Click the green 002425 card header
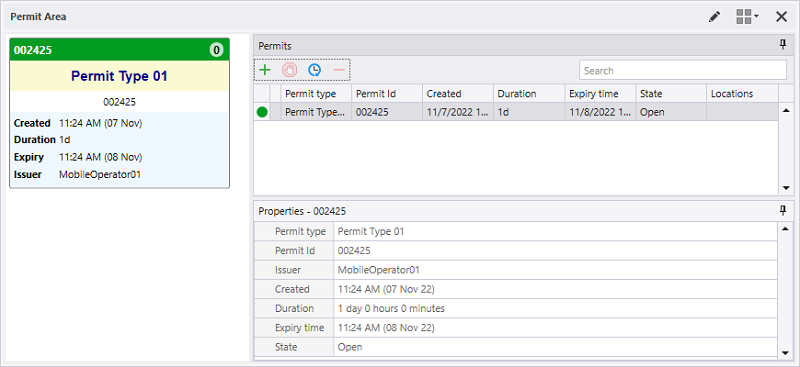Image resolution: width=800 pixels, height=367 pixels. click(119, 50)
